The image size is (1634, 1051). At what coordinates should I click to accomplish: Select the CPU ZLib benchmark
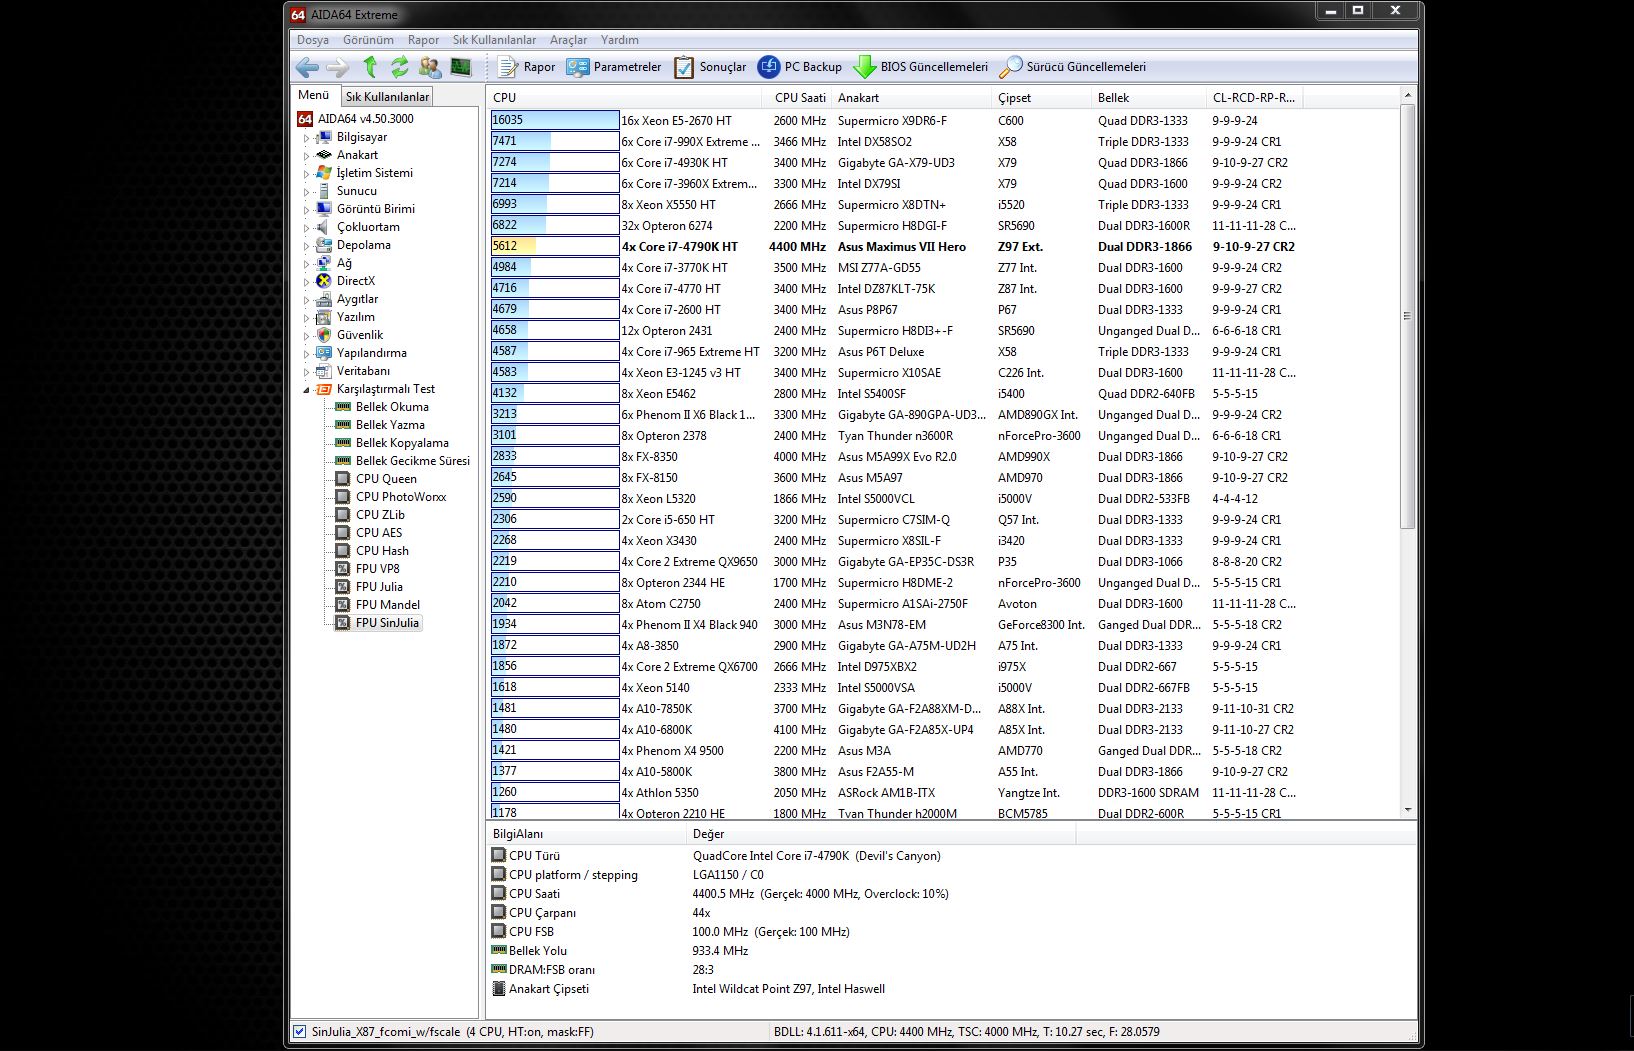[380, 515]
